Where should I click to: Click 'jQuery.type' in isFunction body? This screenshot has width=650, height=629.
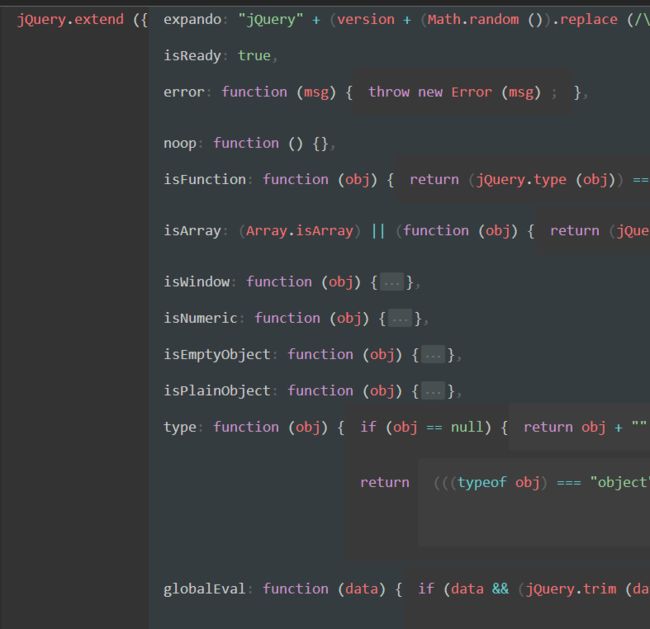pyautogui.click(x=521, y=180)
